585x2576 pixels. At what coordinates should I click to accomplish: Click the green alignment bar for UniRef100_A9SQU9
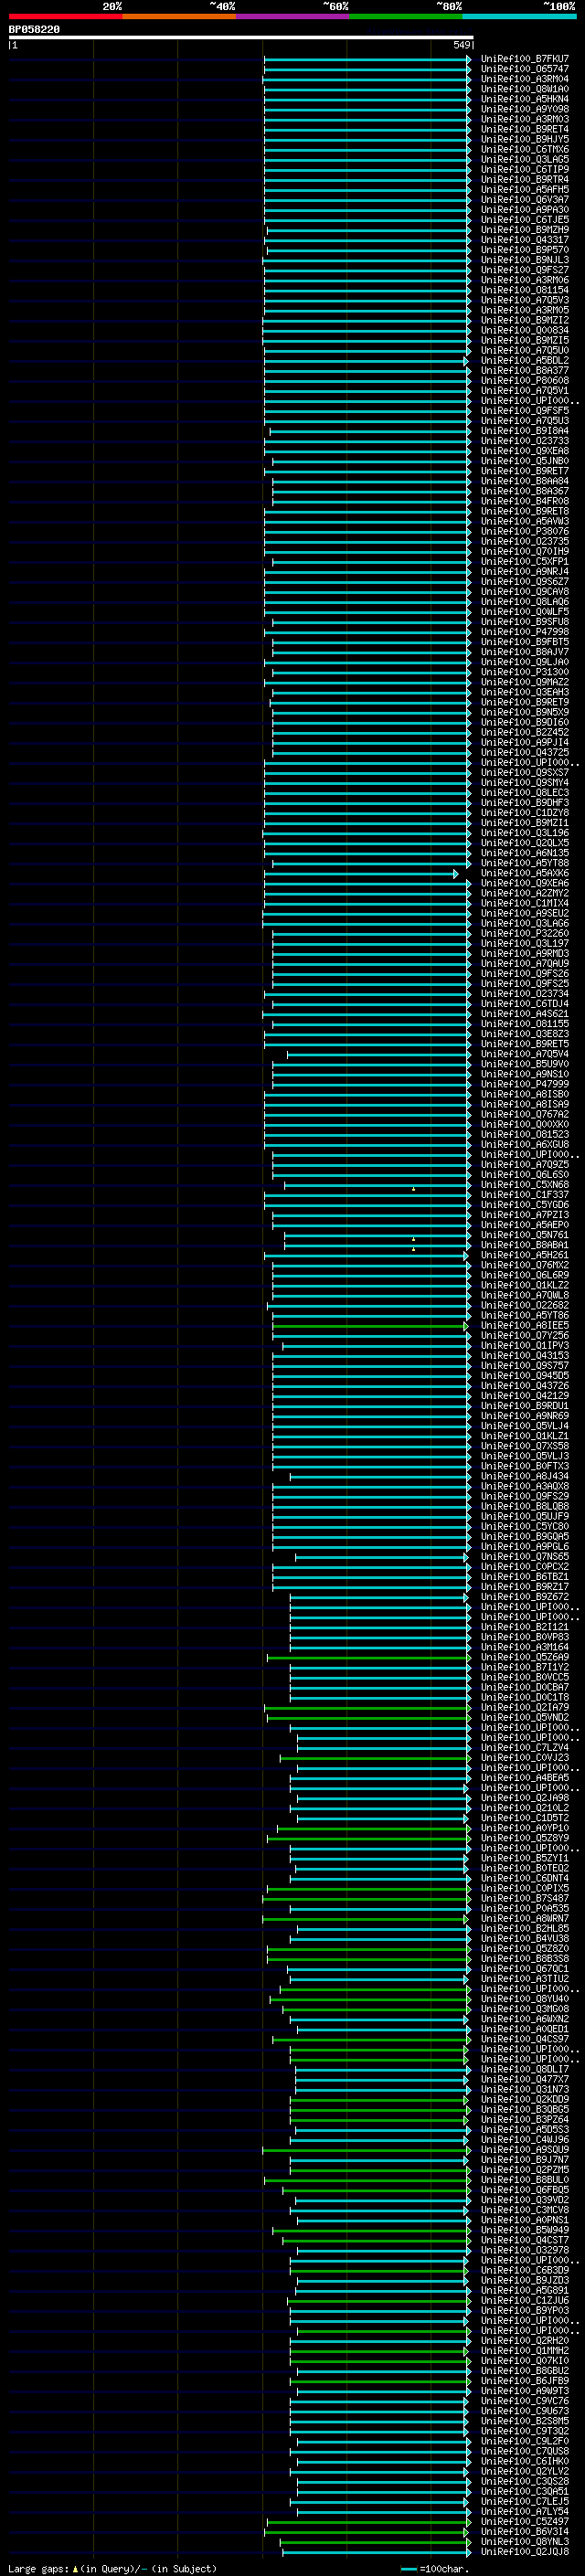pyautogui.click(x=366, y=2150)
